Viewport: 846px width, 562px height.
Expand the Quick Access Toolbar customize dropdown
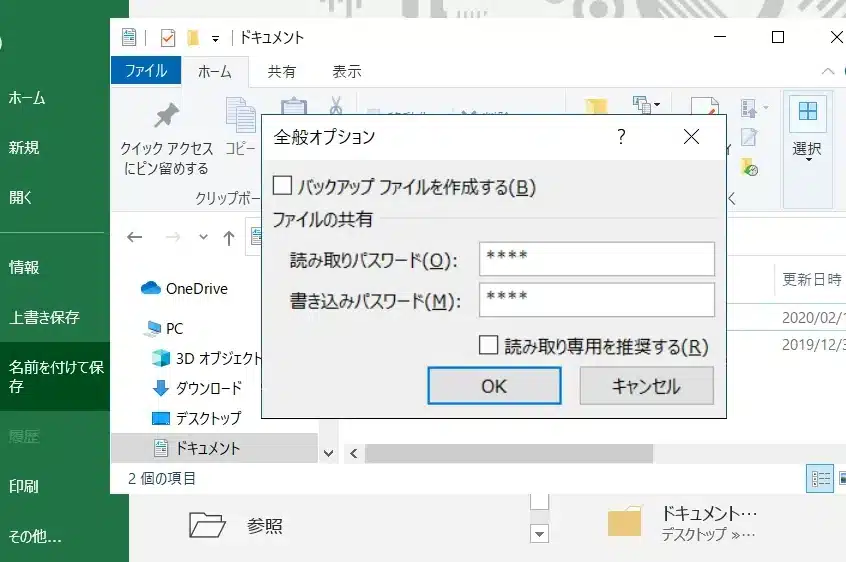[215, 38]
